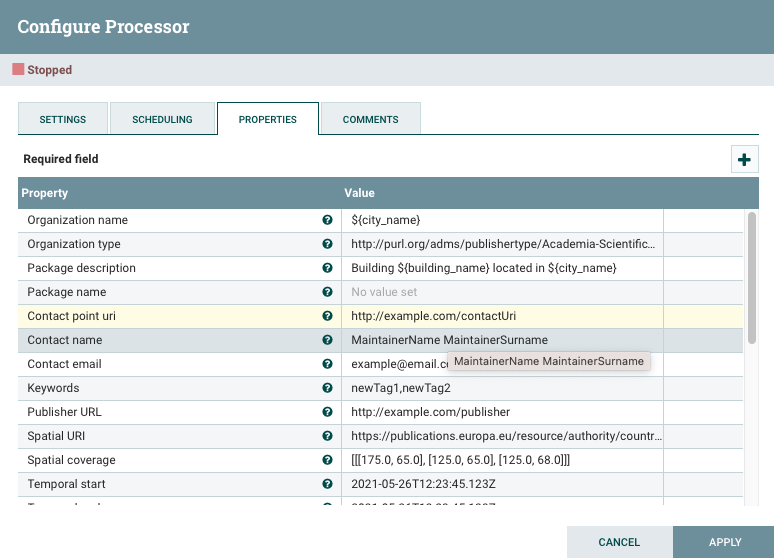The height and width of the screenshot is (558, 774).
Task: Select the Contact point uri property label
Action: tap(72, 316)
